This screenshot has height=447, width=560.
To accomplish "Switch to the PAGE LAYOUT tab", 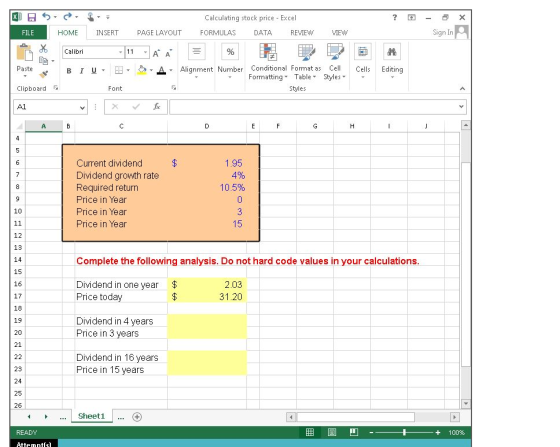I will tap(159, 33).
